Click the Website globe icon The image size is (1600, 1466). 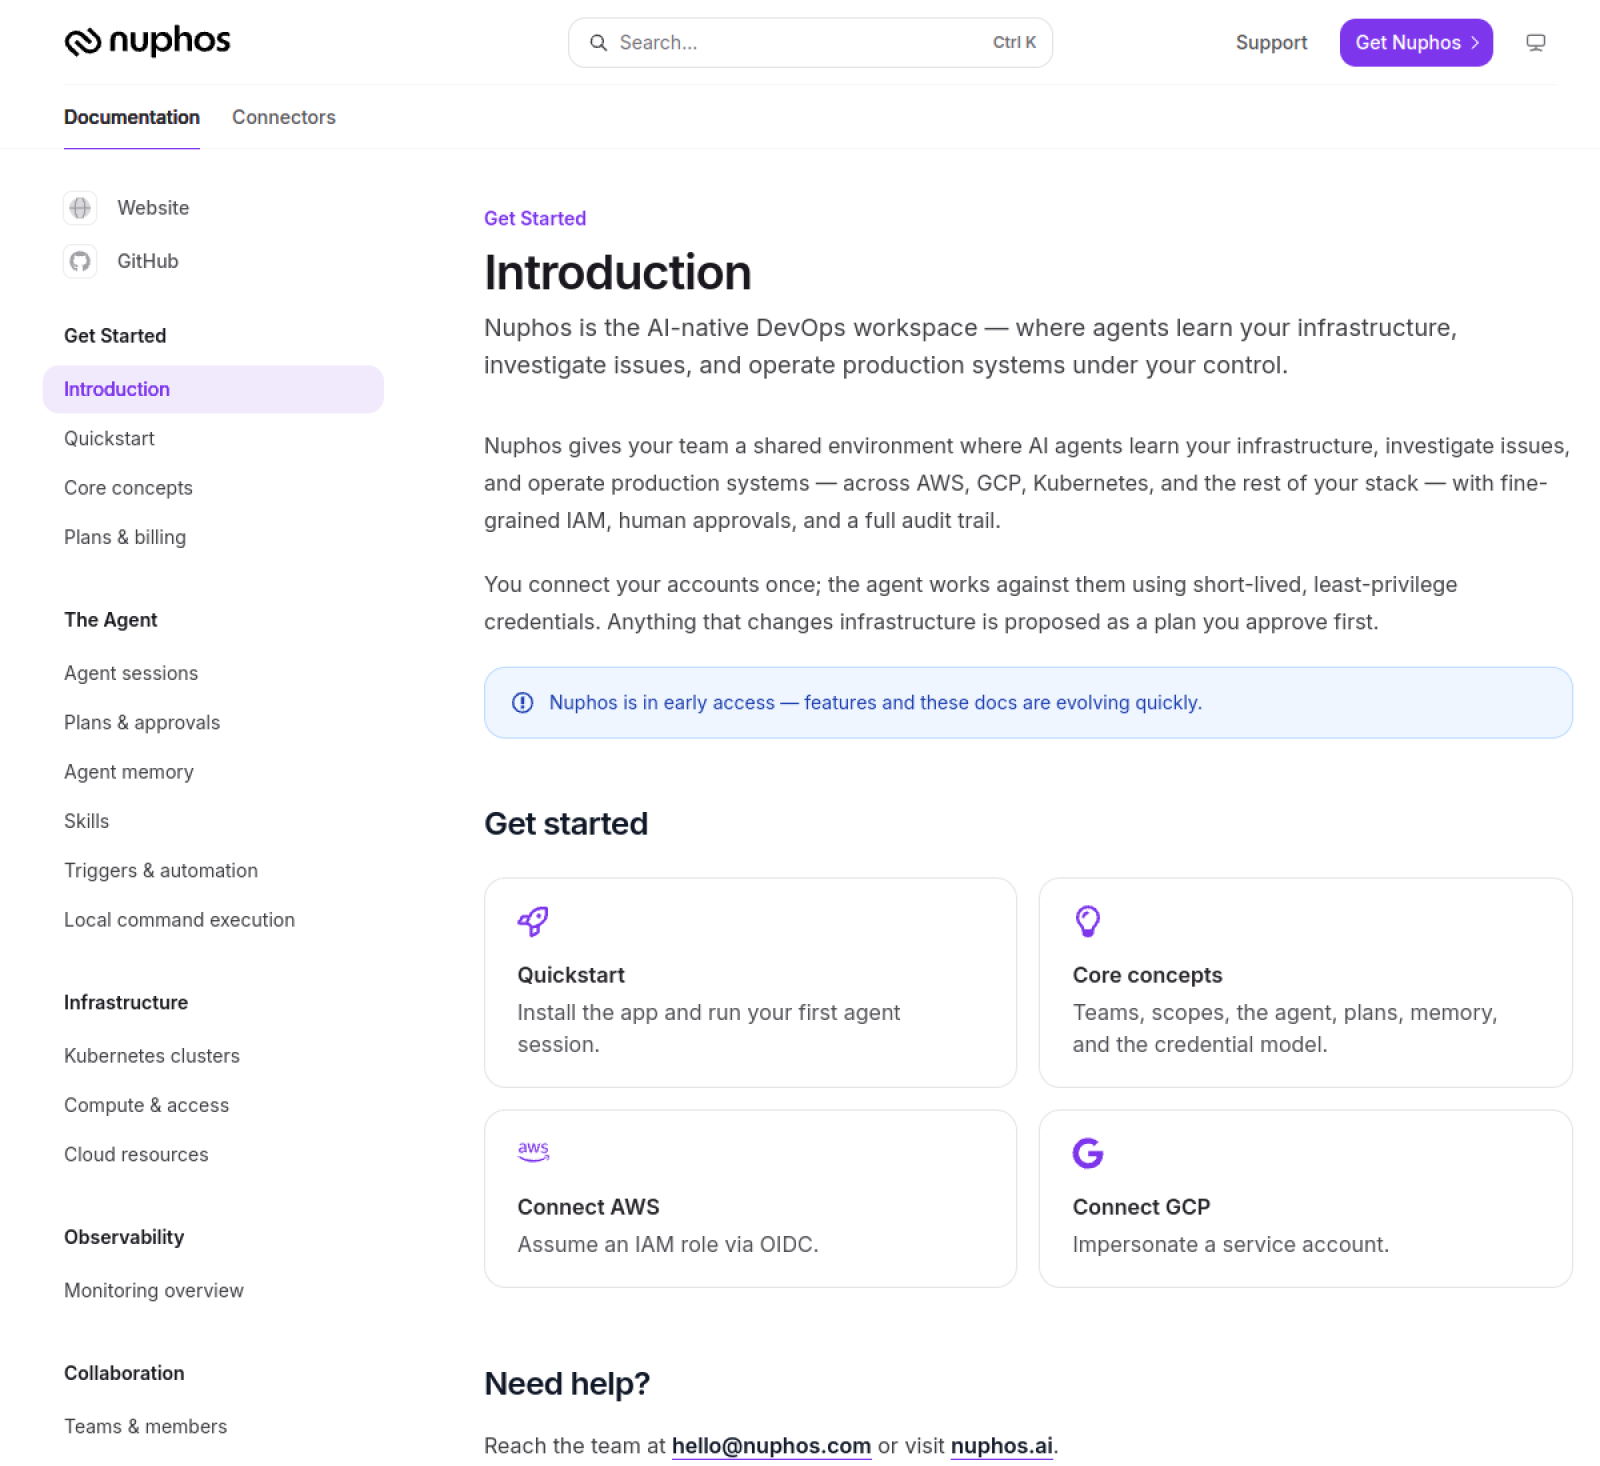tap(80, 208)
